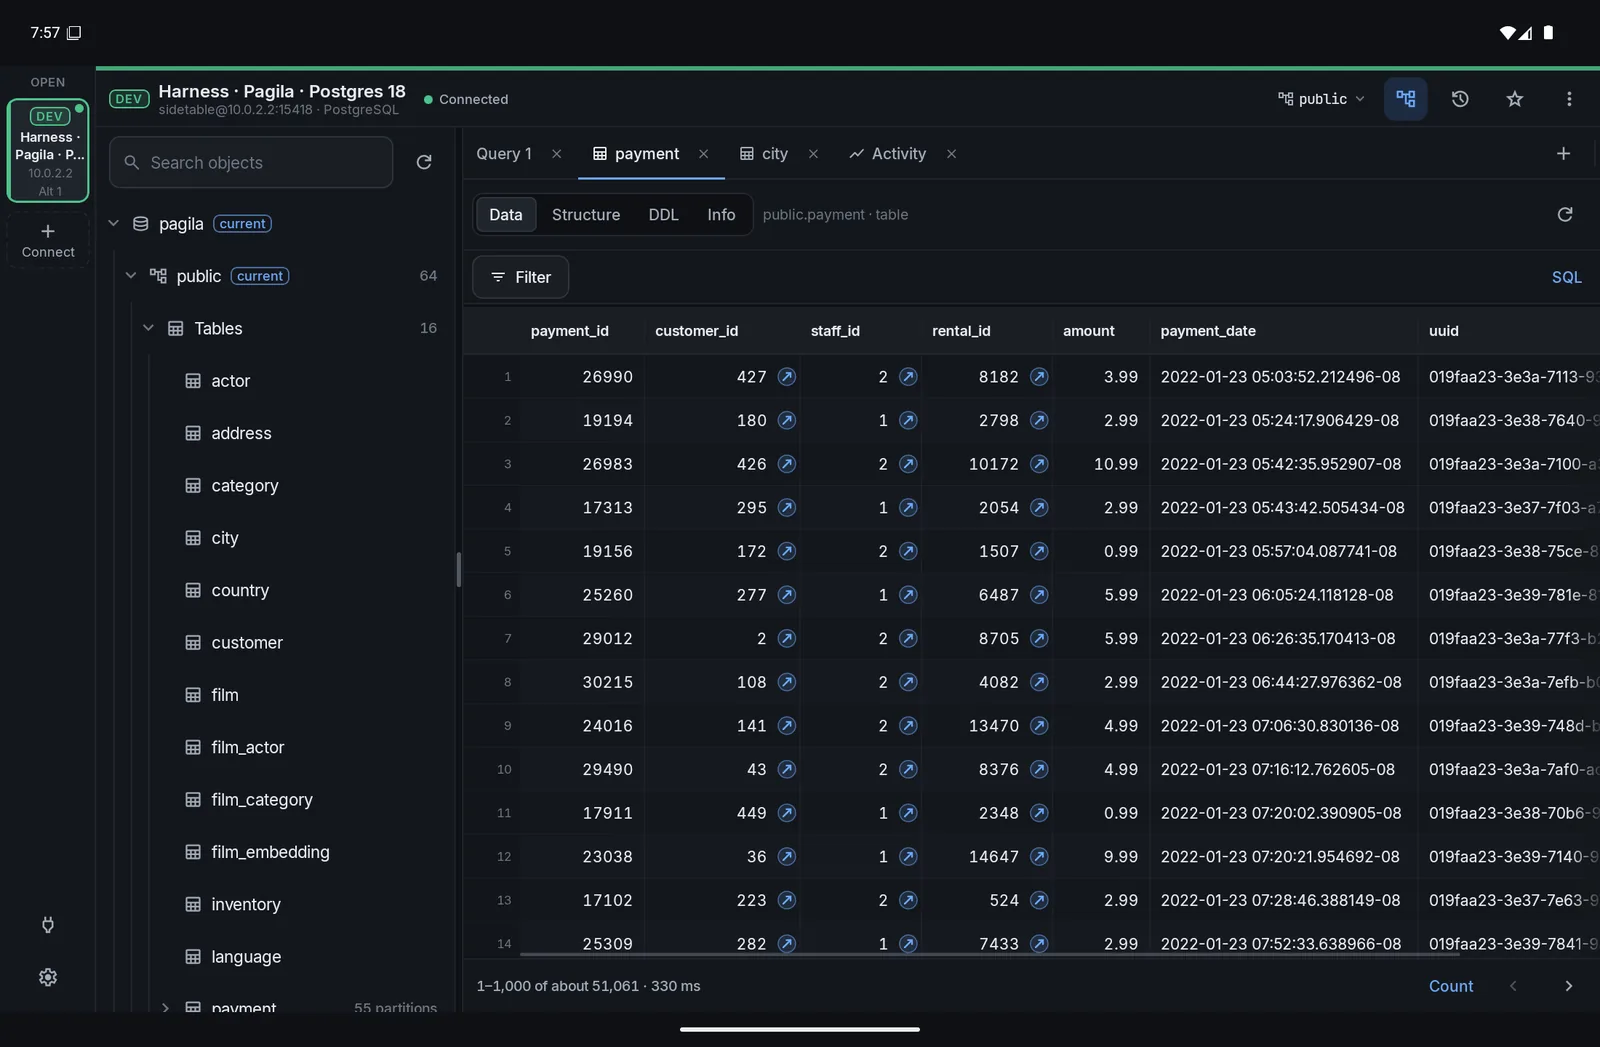
Task: Expand the payment table partitions
Action: [165, 1007]
